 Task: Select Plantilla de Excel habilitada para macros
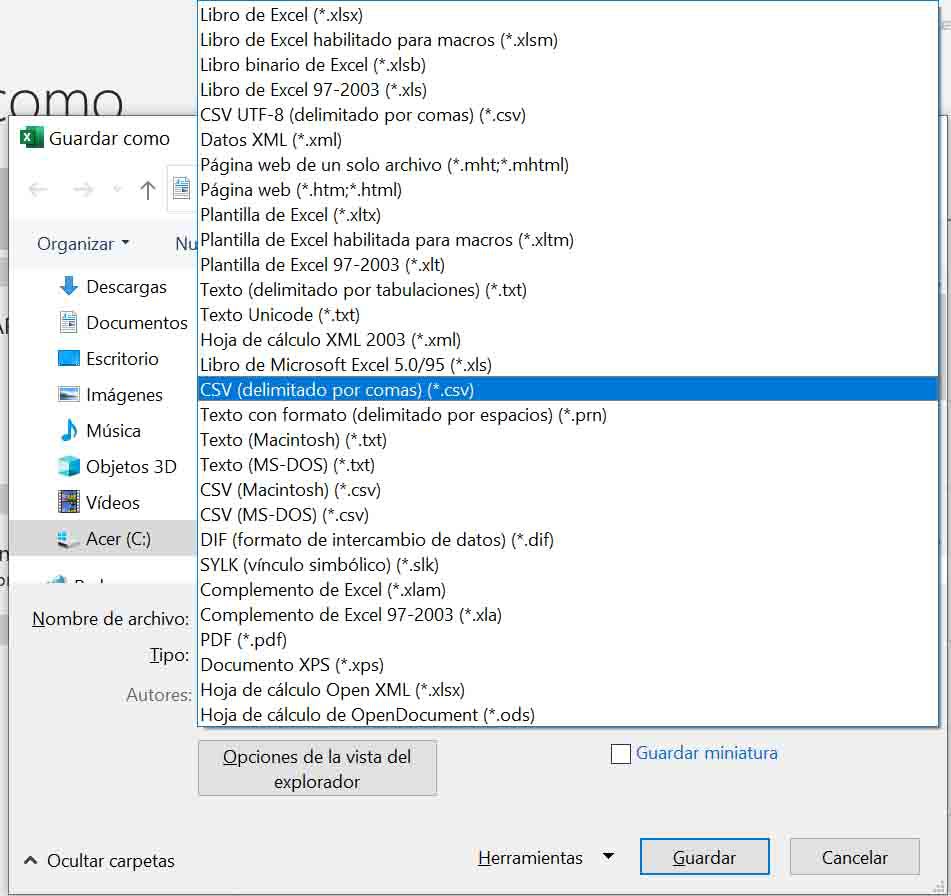click(568, 240)
